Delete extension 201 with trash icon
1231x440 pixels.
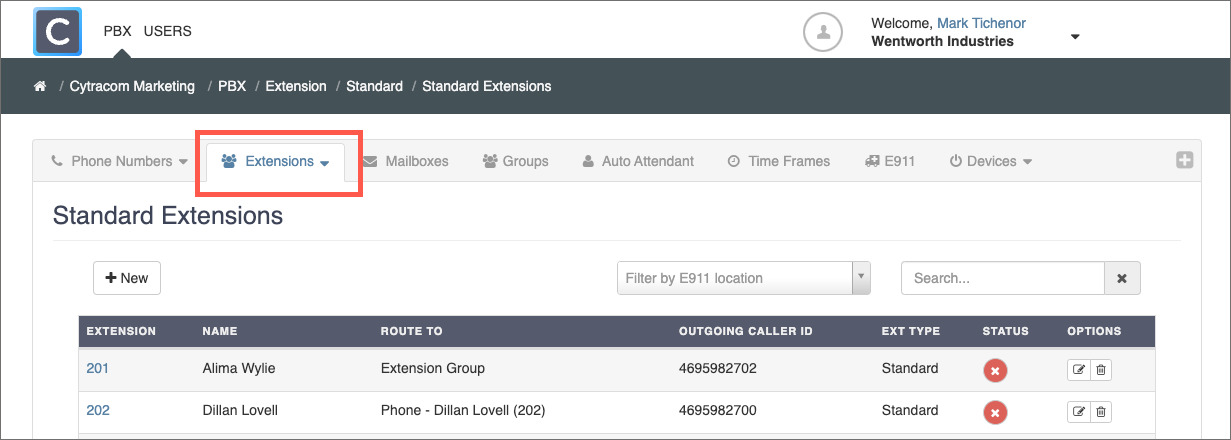(1100, 370)
